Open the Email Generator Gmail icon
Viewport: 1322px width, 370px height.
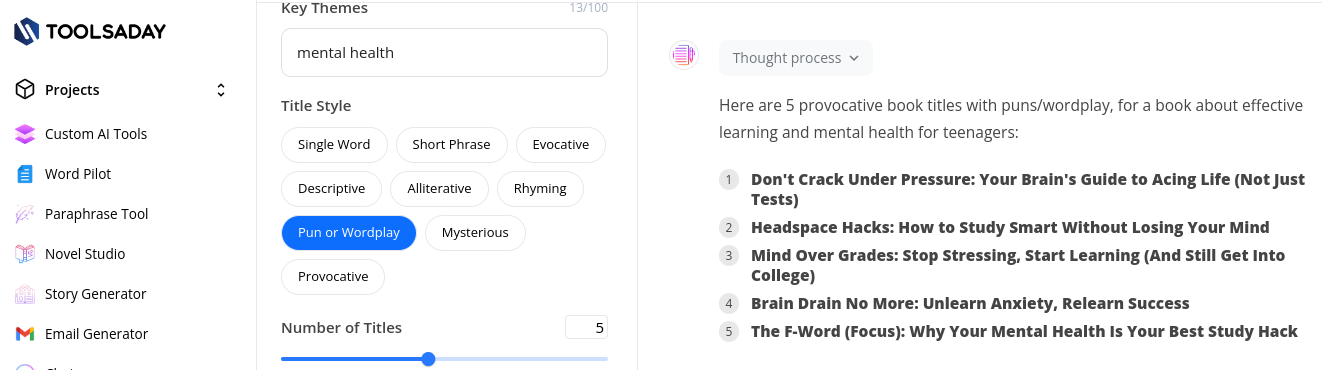pyautogui.click(x=25, y=334)
